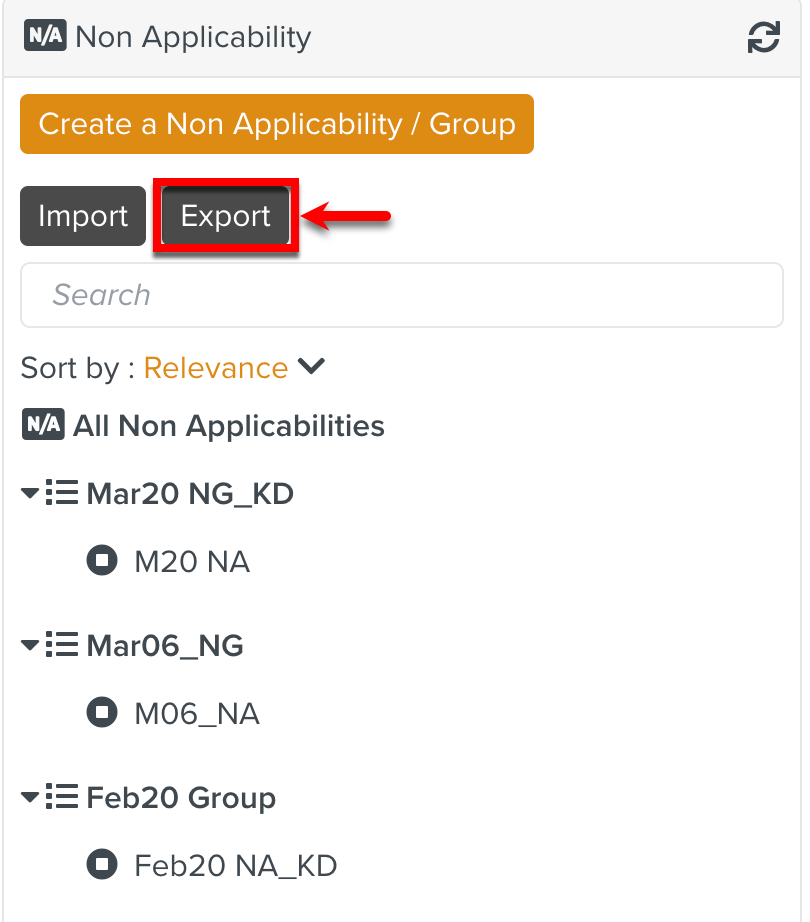Click the round icon beside M20 NA
Image resolution: width=810 pixels, height=922 pixels.
(x=102, y=560)
